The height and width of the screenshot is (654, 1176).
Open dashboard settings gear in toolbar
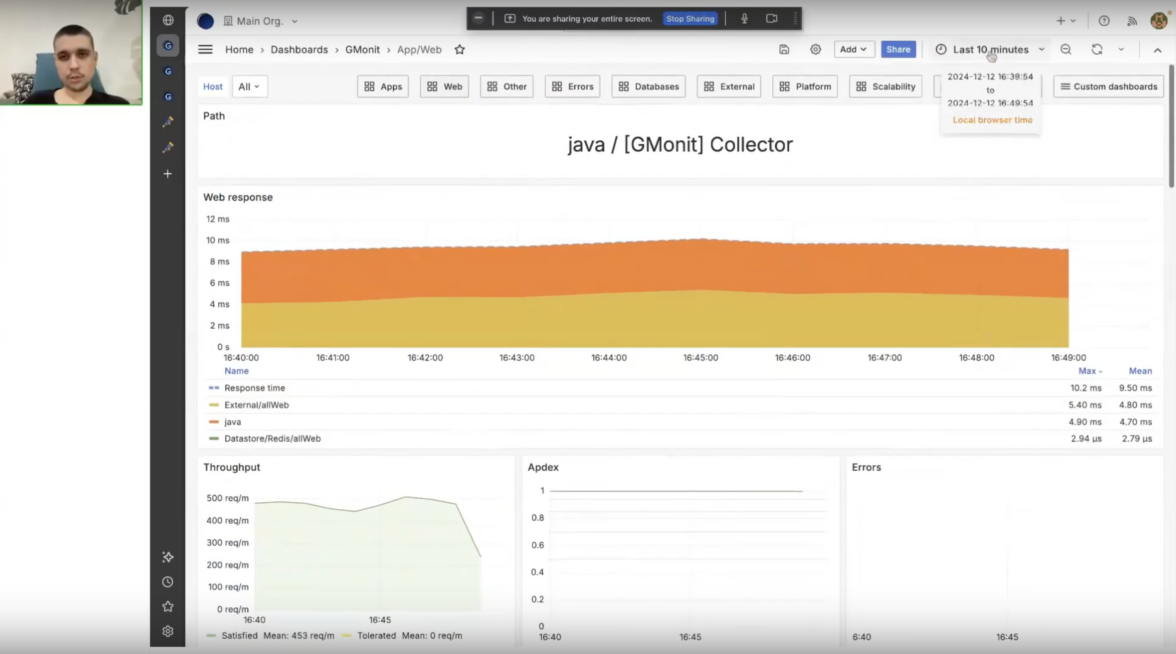click(815, 49)
